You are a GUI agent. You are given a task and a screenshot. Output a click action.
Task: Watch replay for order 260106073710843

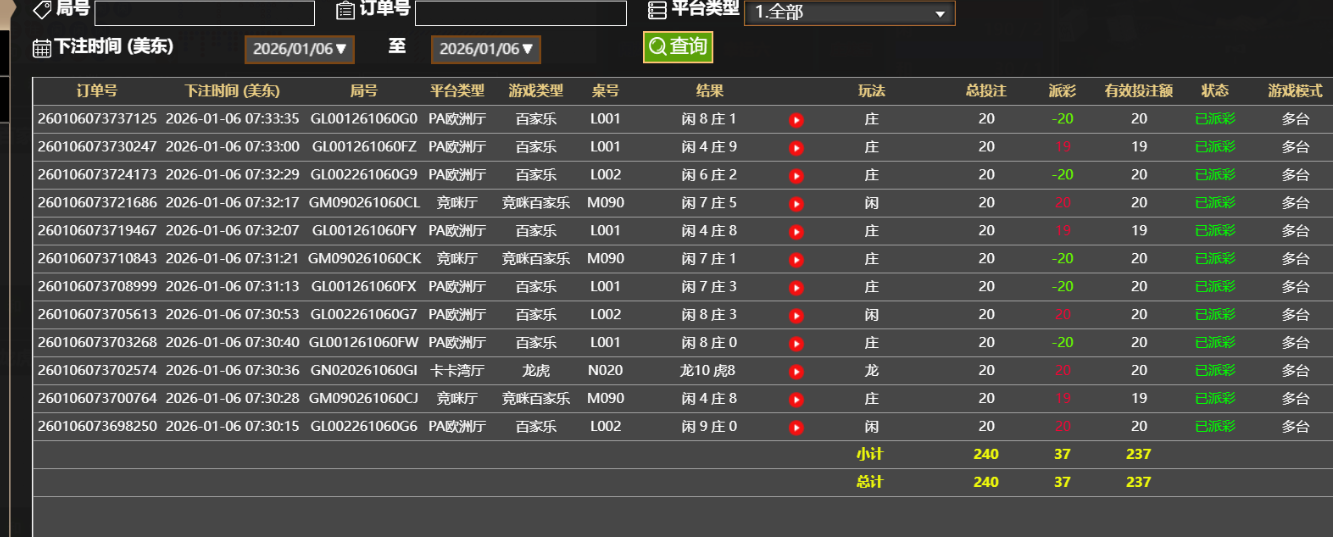[796, 260]
